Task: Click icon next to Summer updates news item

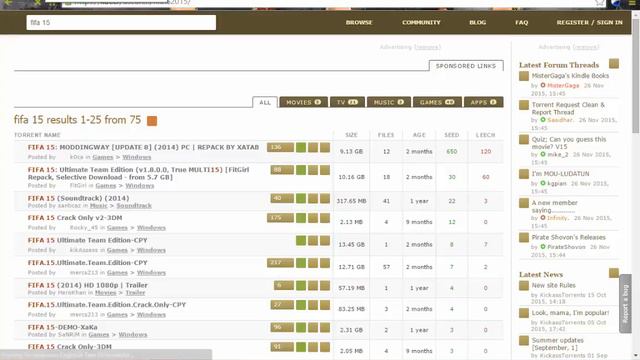Action: point(524,340)
